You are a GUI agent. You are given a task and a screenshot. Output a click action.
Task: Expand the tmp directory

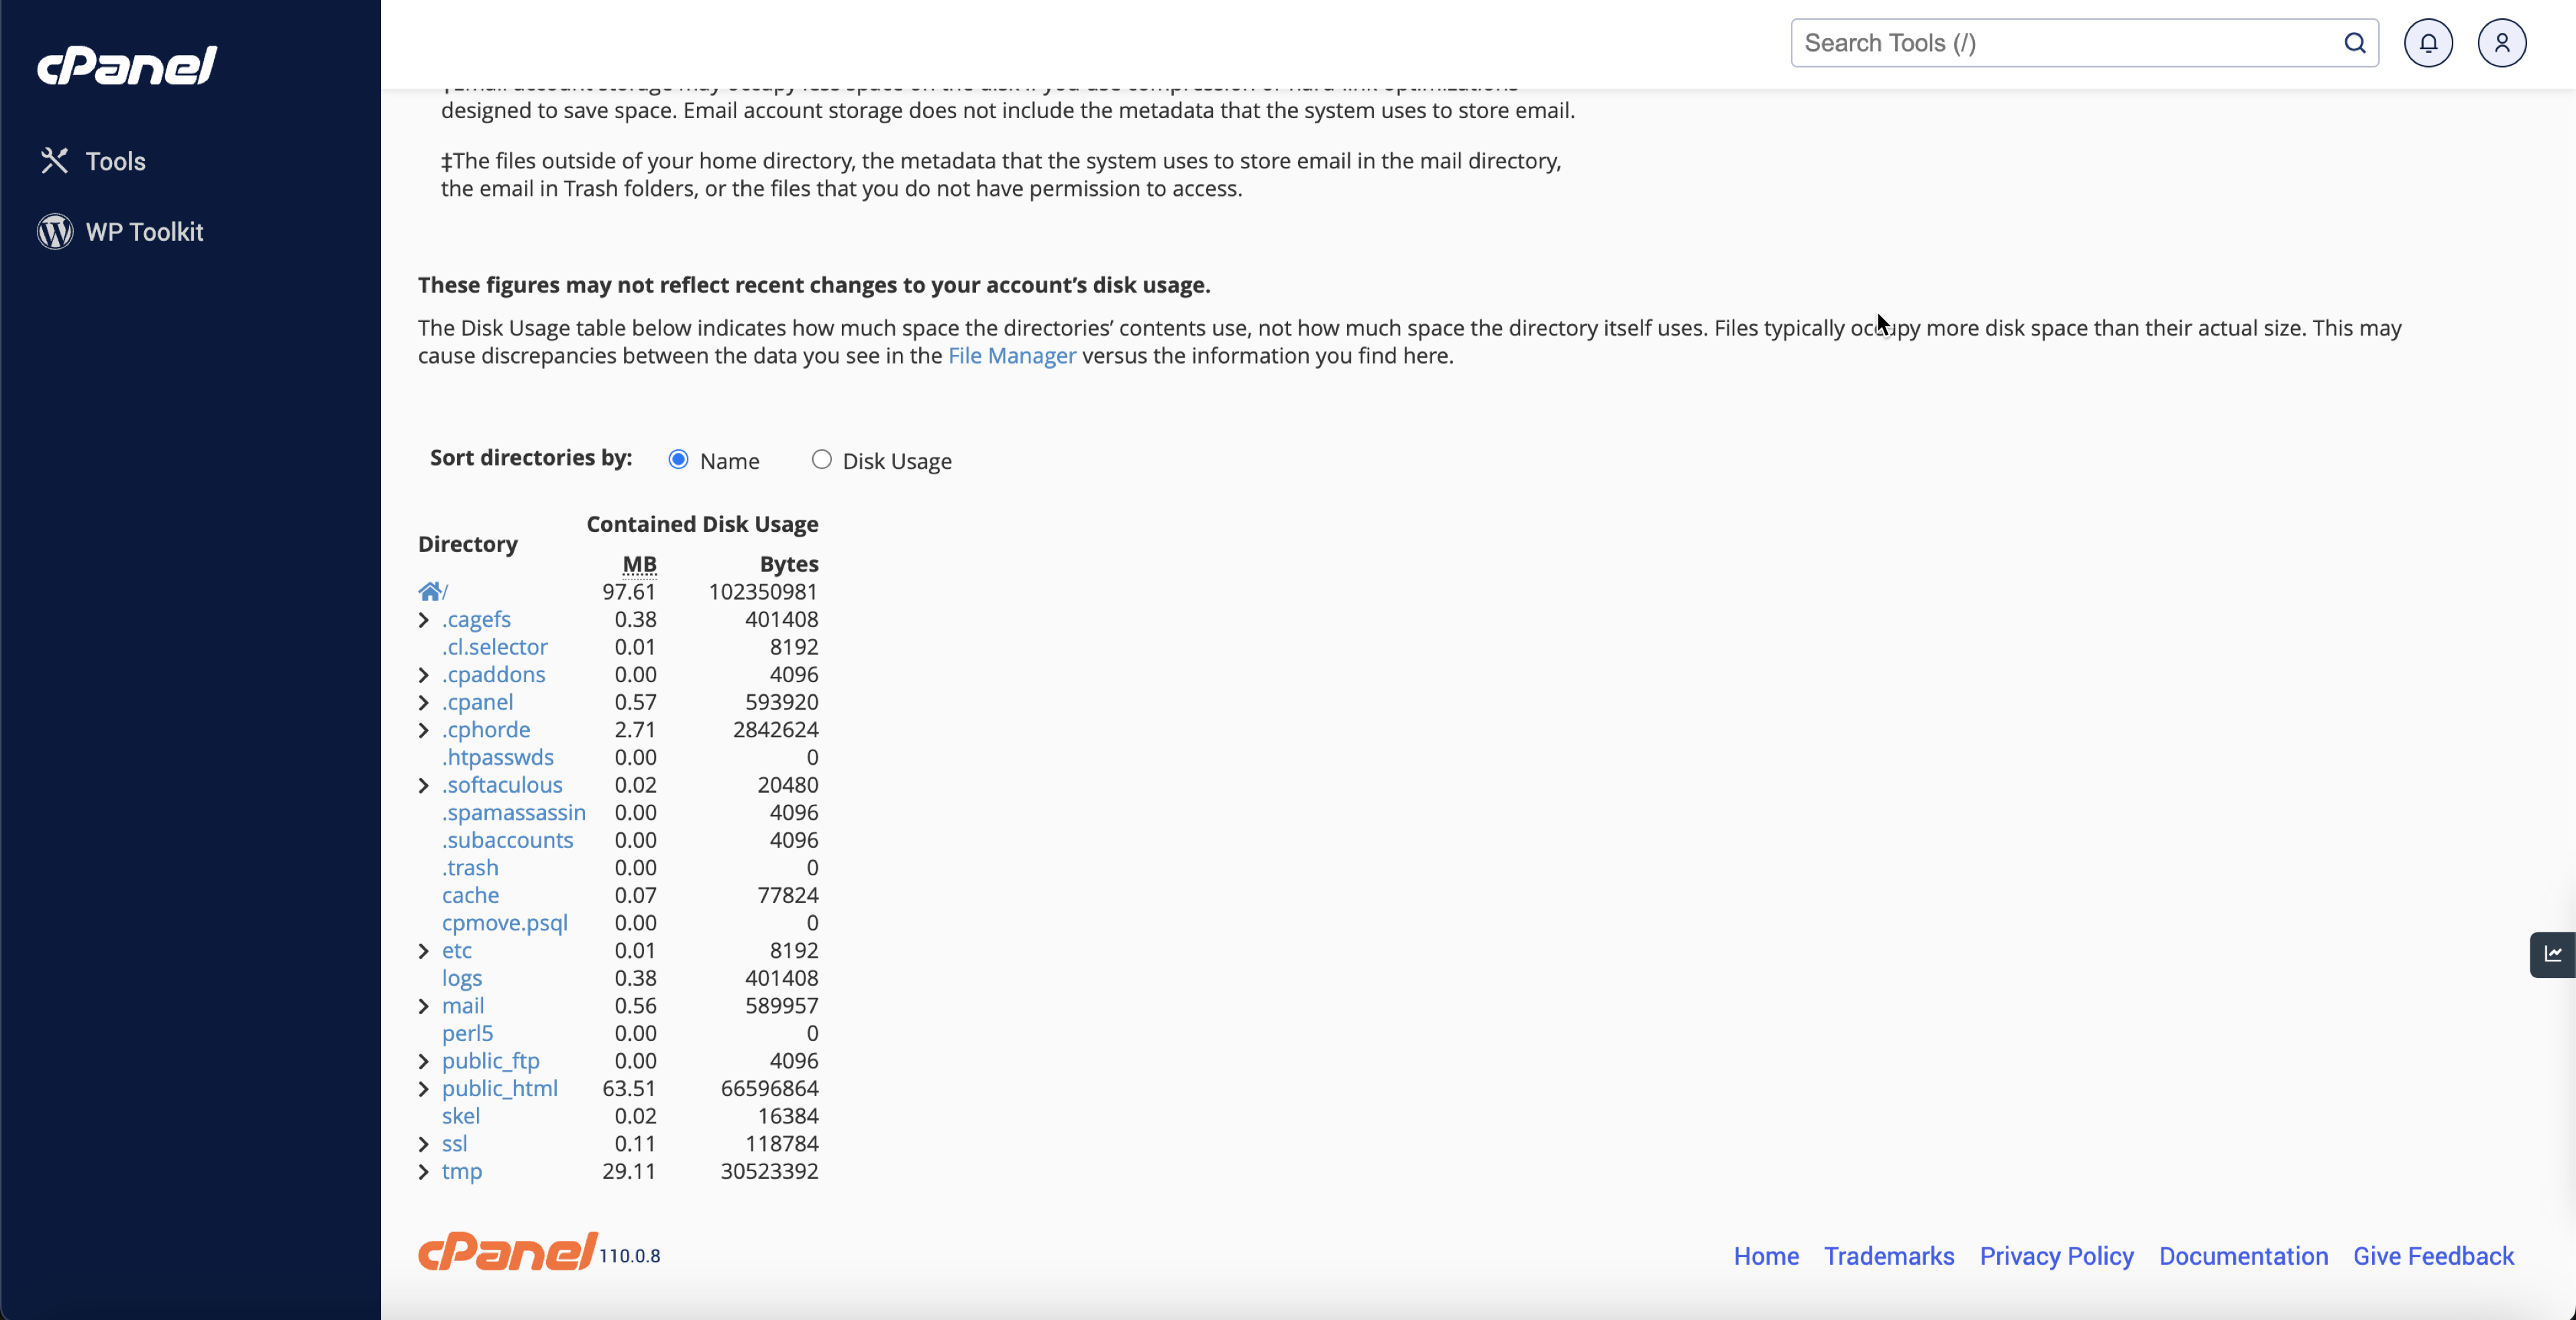(424, 1172)
